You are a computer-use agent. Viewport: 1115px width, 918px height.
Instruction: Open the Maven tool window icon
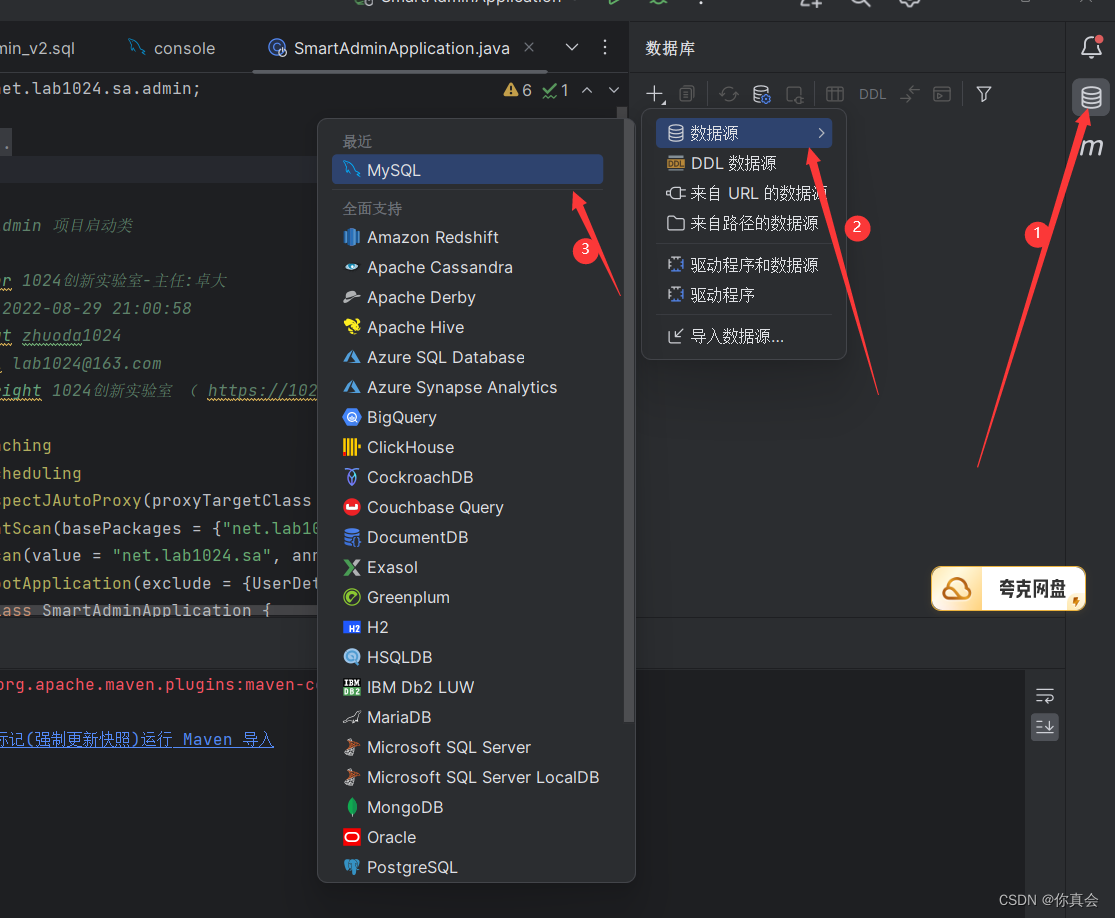(x=1091, y=146)
